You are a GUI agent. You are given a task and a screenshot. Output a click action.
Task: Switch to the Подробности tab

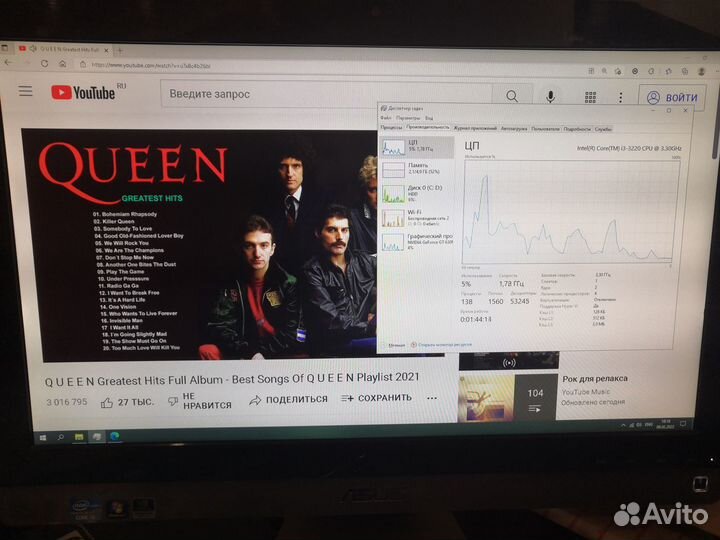click(x=577, y=129)
